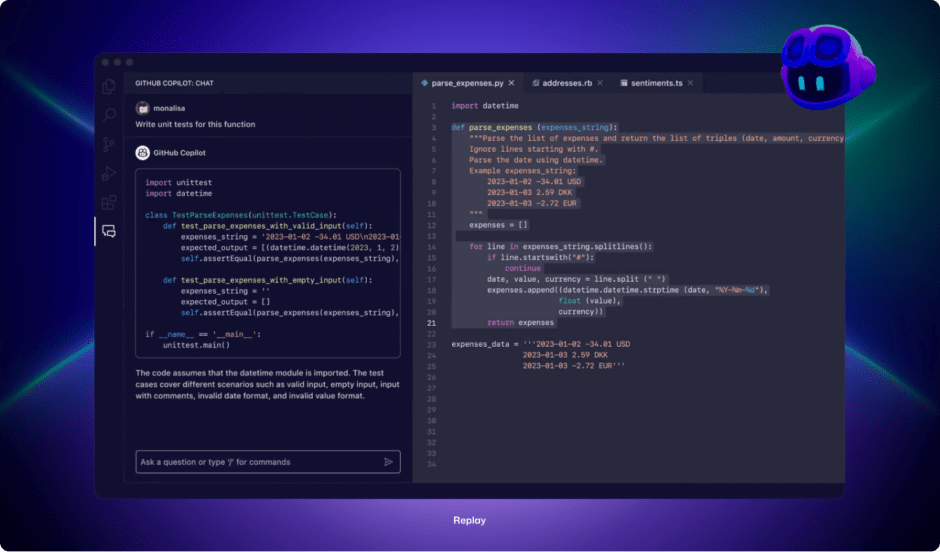This screenshot has height=552, width=940.
Task: Click the monalisa user avatar
Action: click(143, 106)
